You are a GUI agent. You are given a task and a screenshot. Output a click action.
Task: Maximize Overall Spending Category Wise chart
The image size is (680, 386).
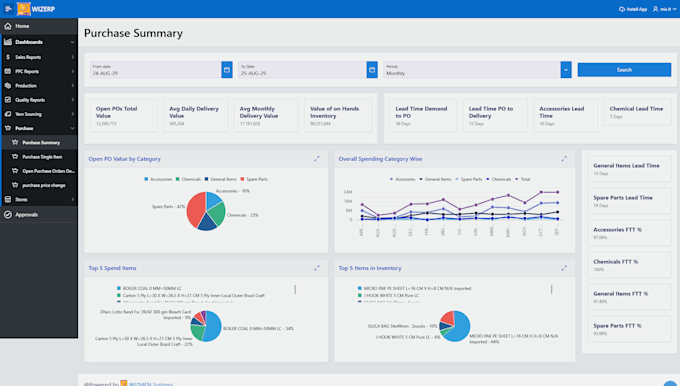click(x=564, y=159)
